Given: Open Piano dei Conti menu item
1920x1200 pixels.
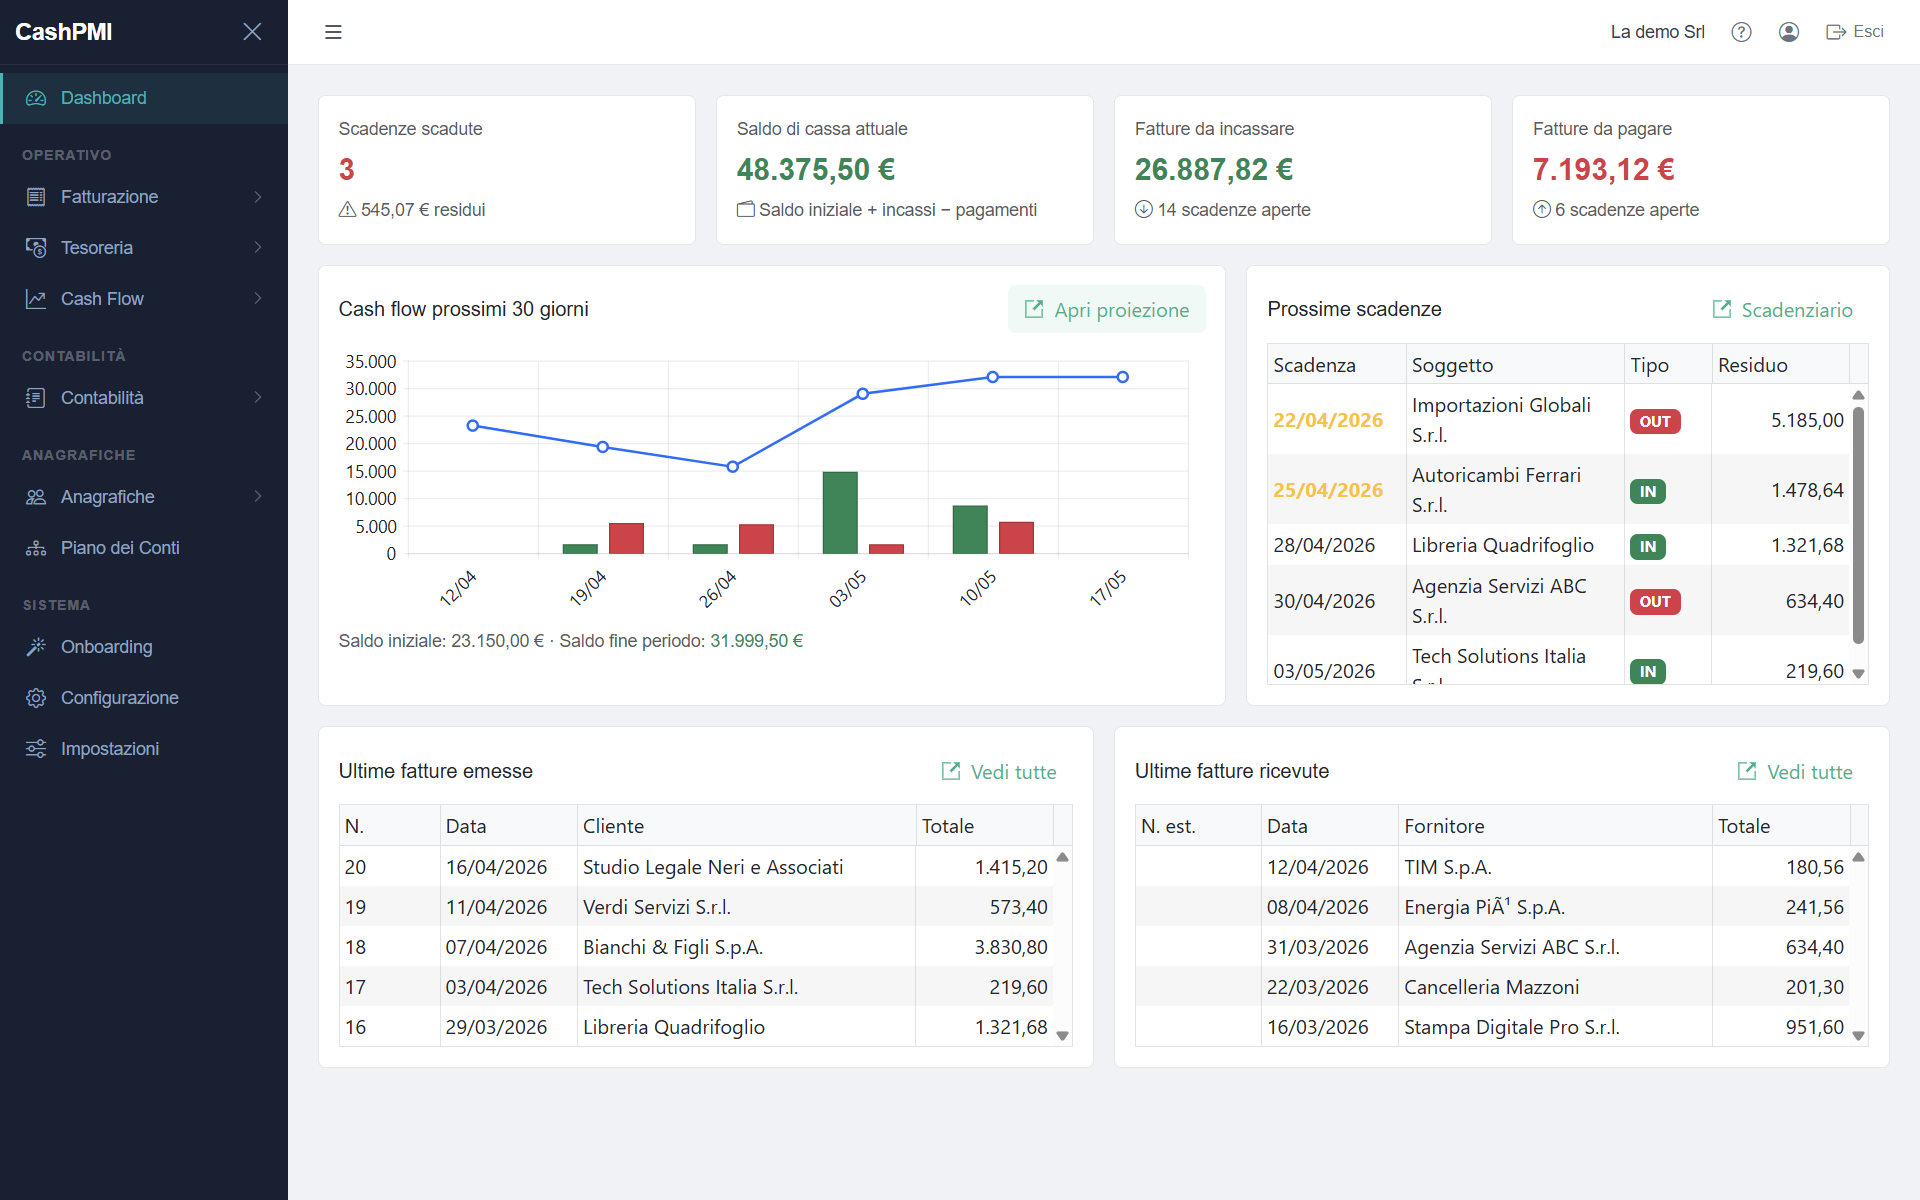Looking at the screenshot, I should [x=144, y=548].
